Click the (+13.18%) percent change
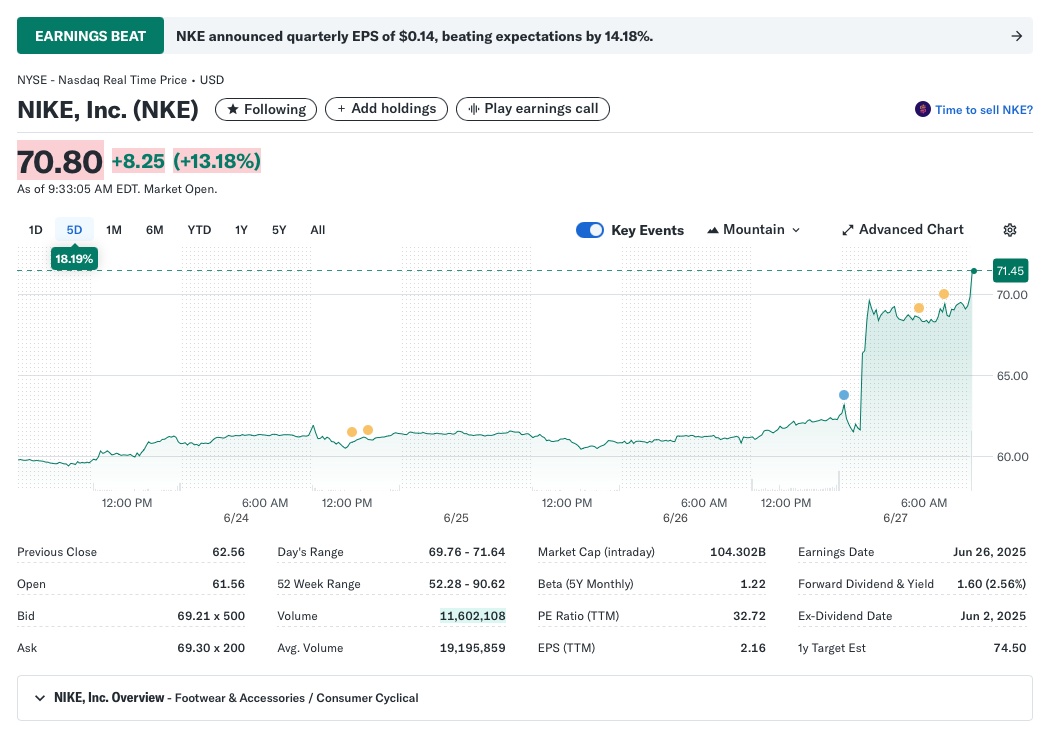This screenshot has width=1053, height=732. tap(216, 161)
